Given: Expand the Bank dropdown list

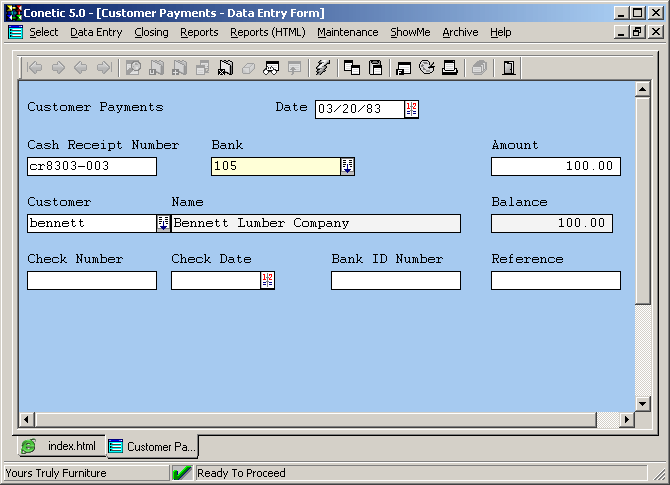Looking at the screenshot, I should [x=347, y=166].
